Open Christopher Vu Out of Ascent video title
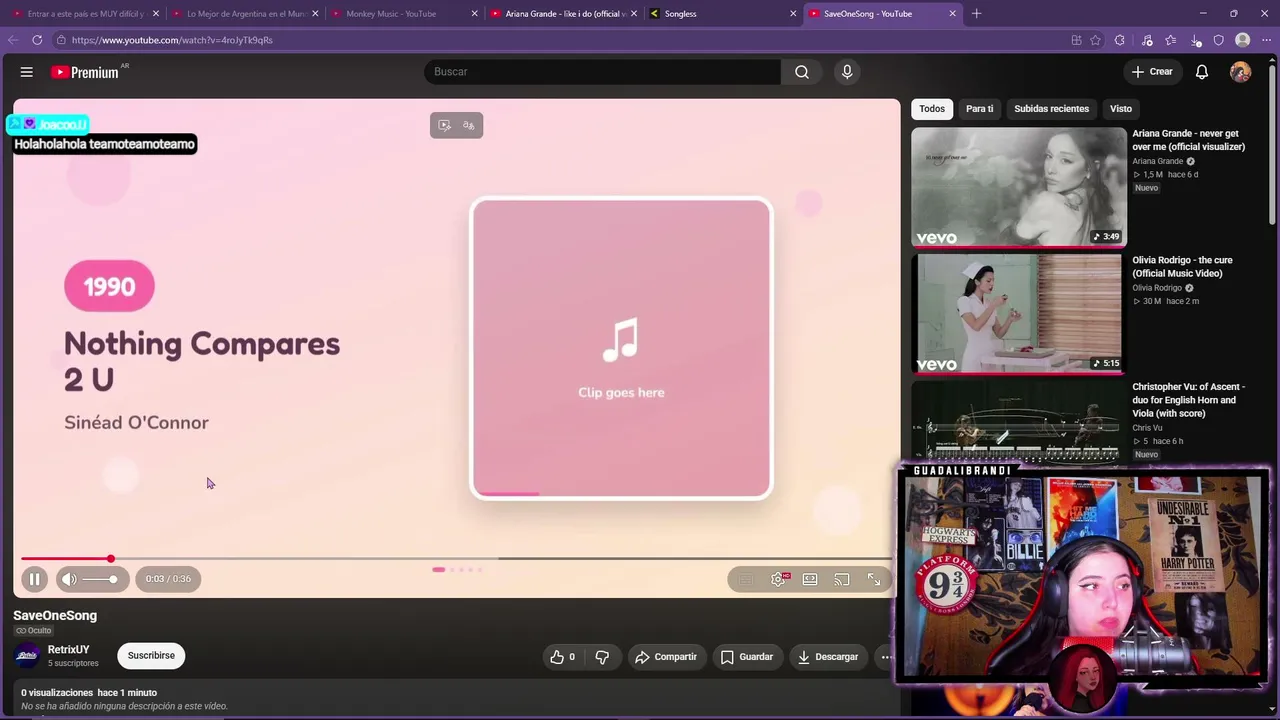The image size is (1280, 720). pyautogui.click(x=1189, y=400)
